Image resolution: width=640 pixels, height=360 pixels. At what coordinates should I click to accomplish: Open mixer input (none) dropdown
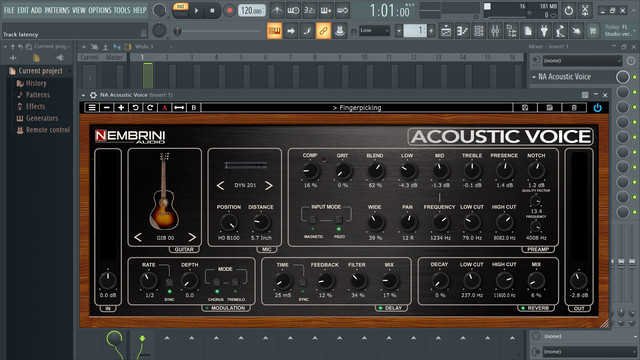(x=582, y=61)
